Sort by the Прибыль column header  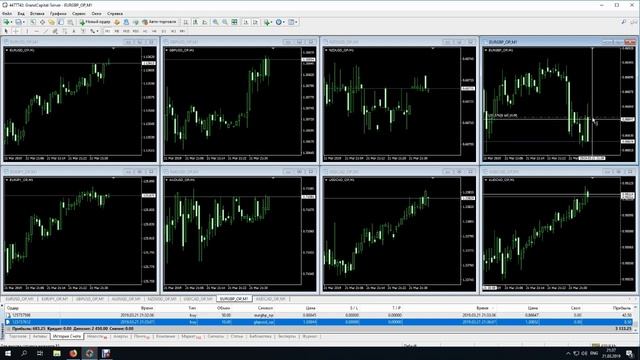click(x=622, y=308)
